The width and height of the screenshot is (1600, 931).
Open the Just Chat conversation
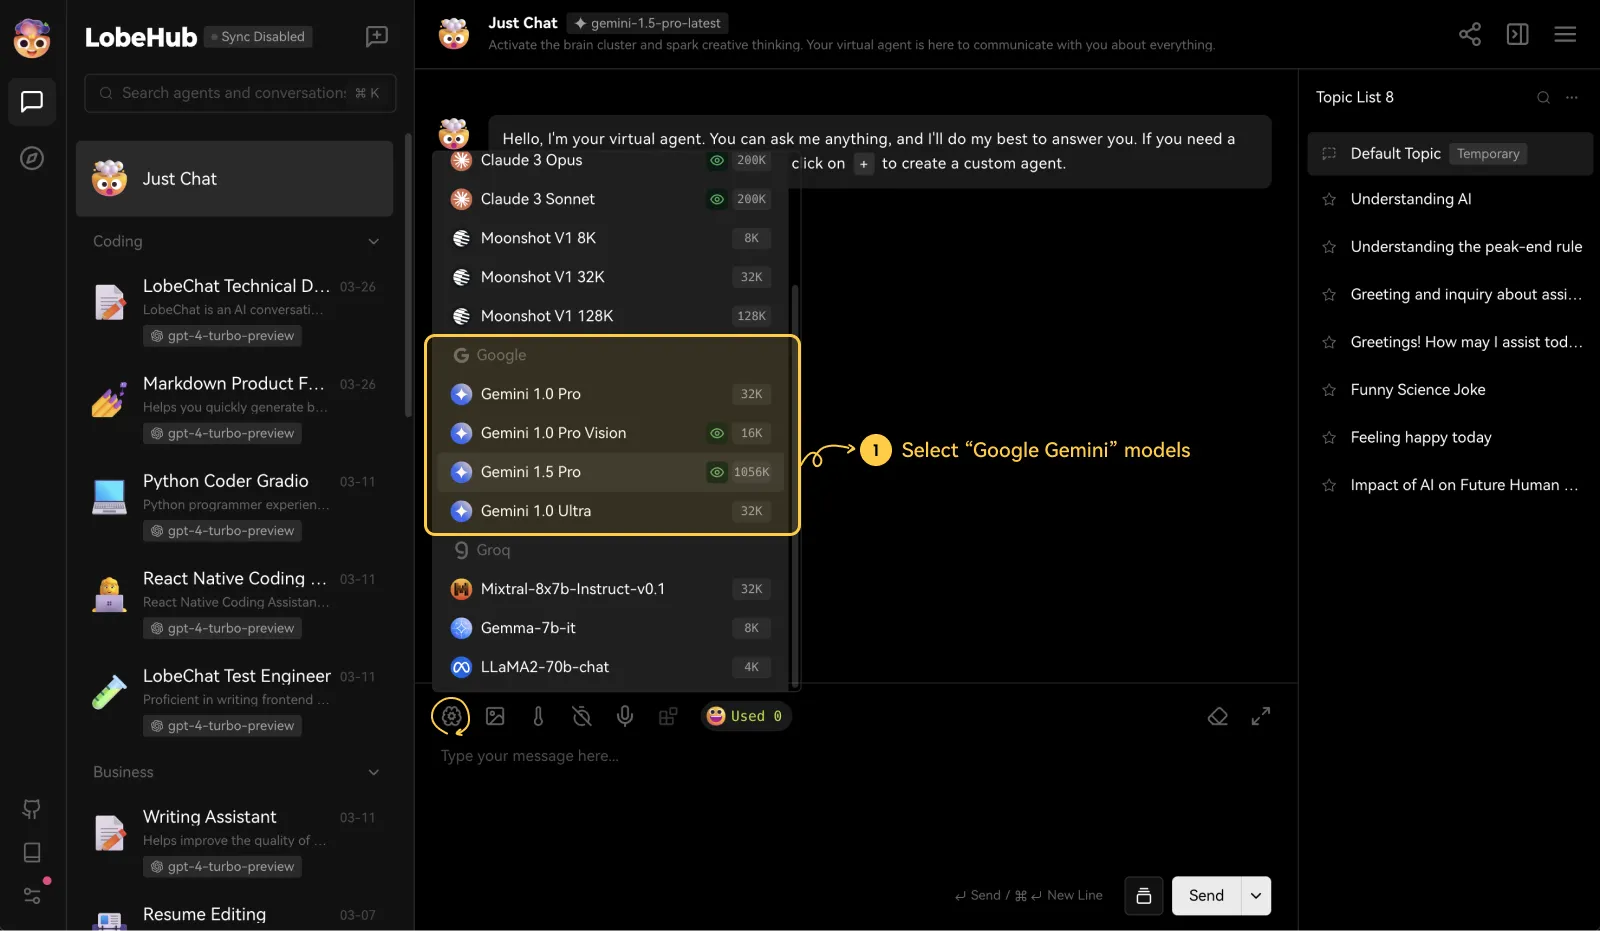234,179
